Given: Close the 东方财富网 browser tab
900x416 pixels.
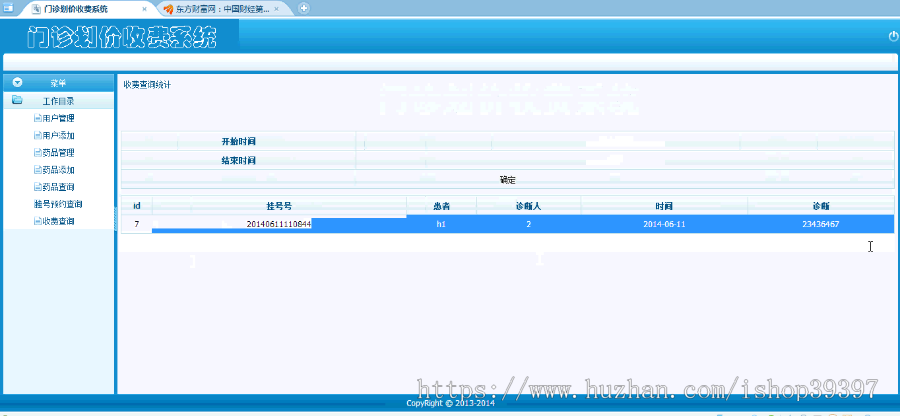Looking at the screenshot, I should pos(276,9).
